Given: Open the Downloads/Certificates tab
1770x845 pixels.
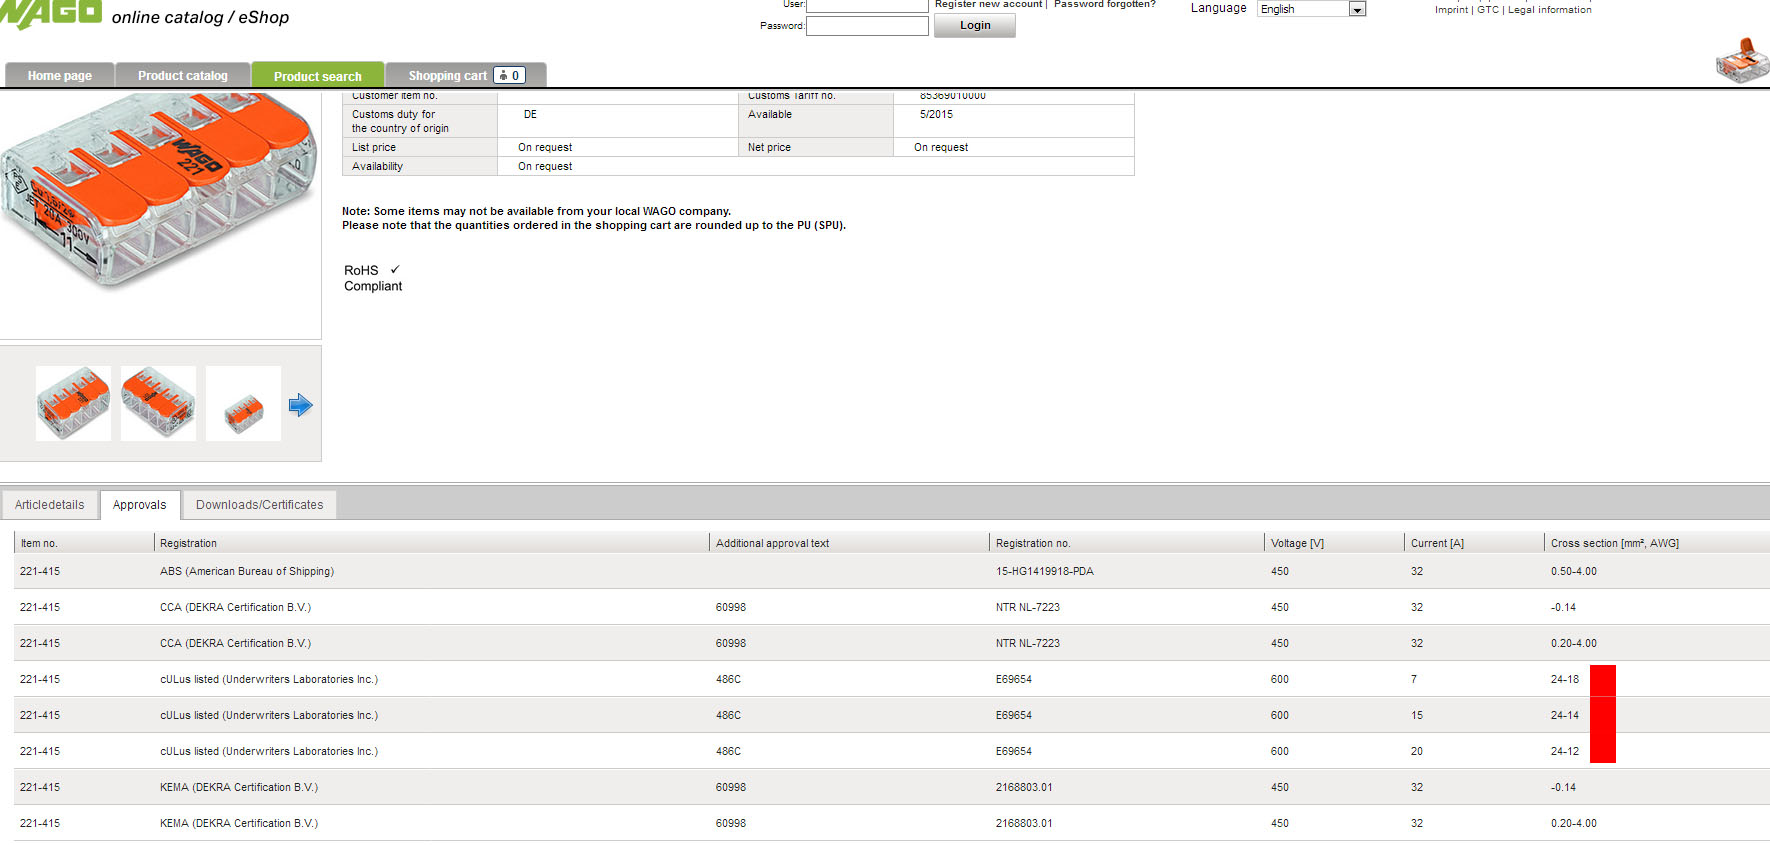Looking at the screenshot, I should click(259, 505).
